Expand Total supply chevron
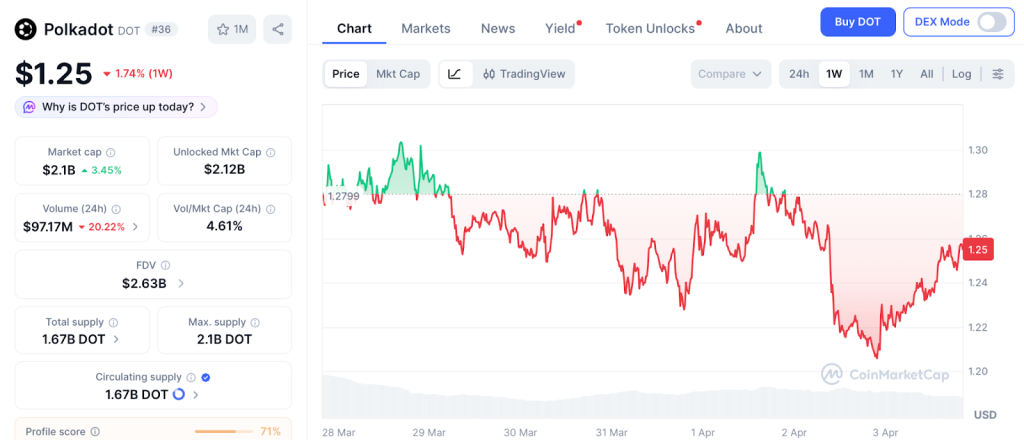Screen dimensions: 1024x440 click(x=117, y=339)
